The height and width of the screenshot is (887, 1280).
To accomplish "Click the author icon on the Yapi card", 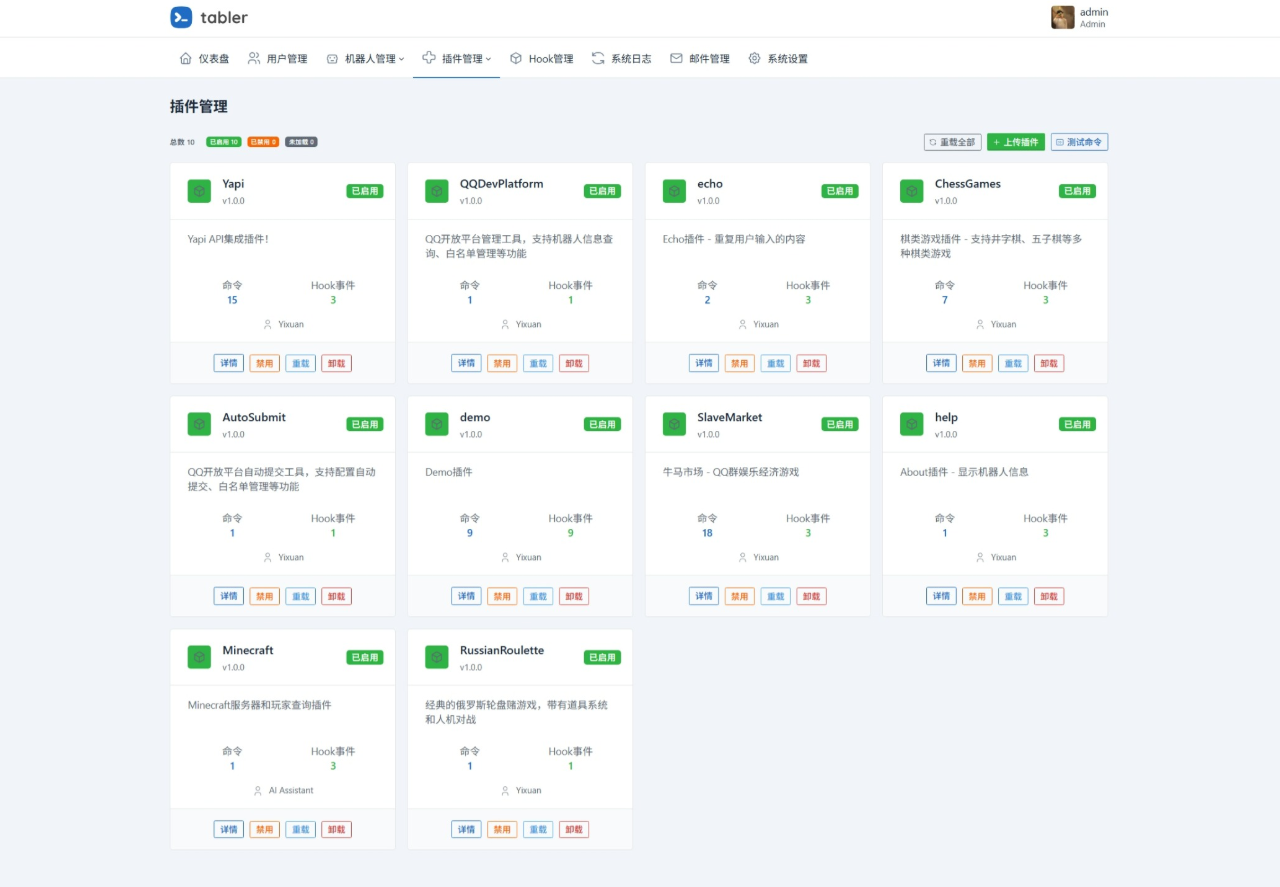I will 267,324.
